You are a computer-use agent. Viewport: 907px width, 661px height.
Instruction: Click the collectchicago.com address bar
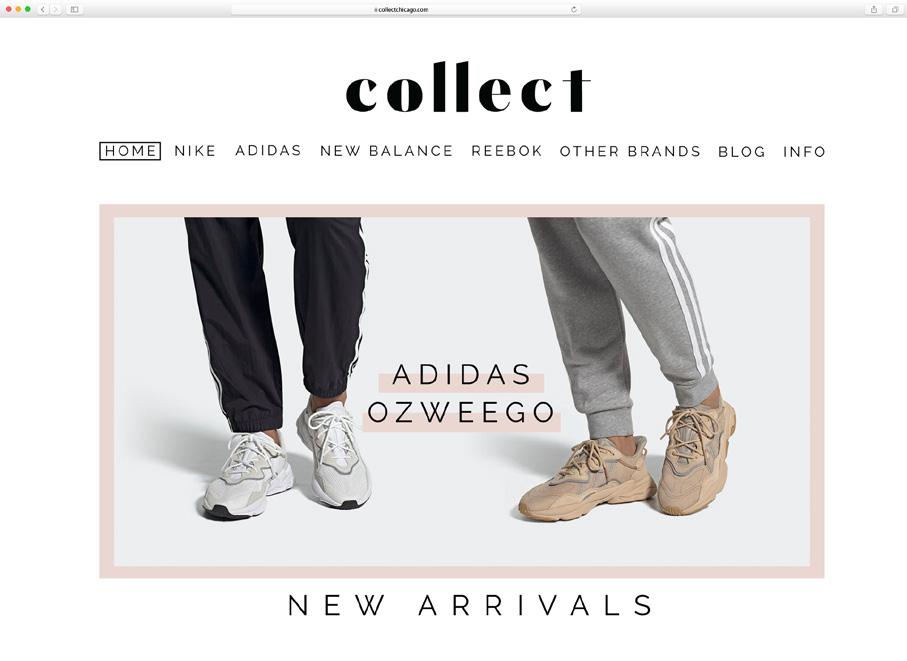406,9
